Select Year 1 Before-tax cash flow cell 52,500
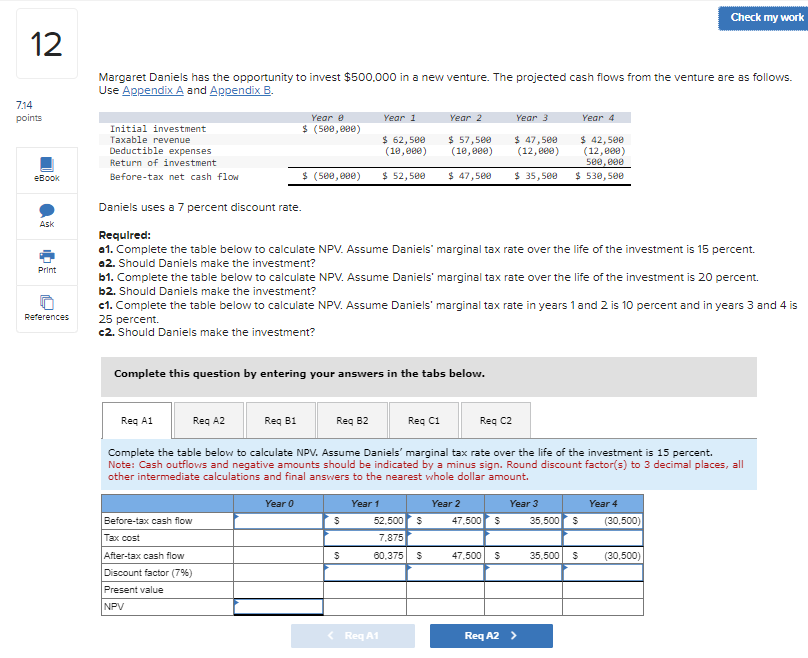Viewport: 808px width, 658px height. (365, 520)
